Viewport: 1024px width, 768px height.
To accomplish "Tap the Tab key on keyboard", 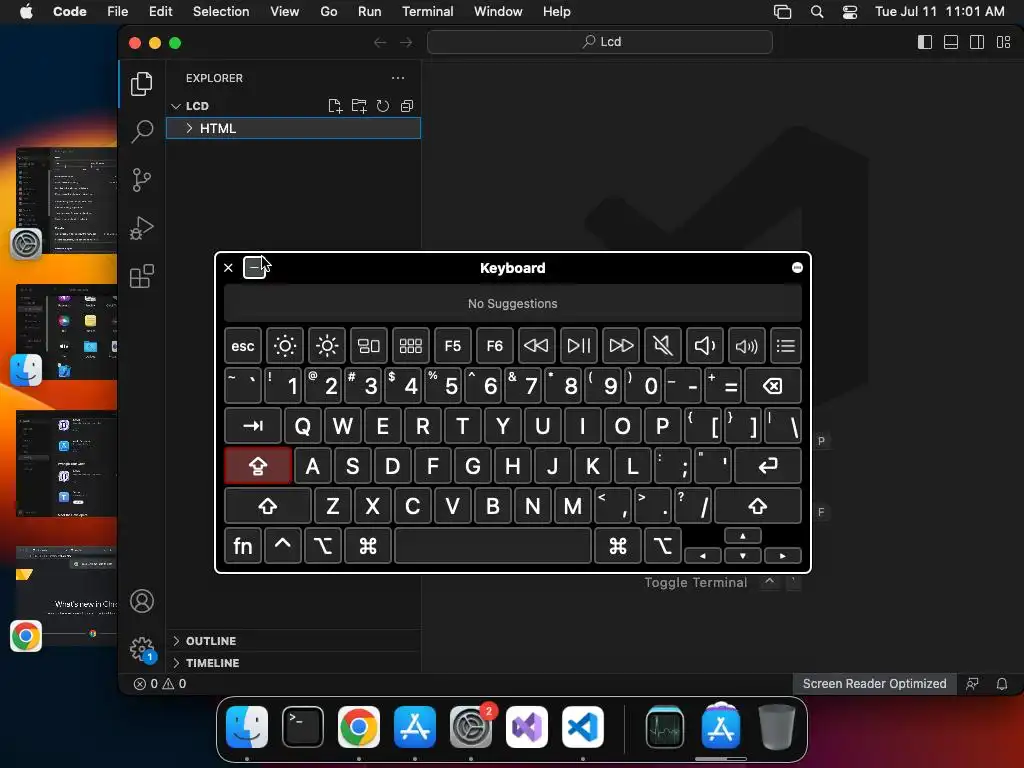I will [x=253, y=426].
